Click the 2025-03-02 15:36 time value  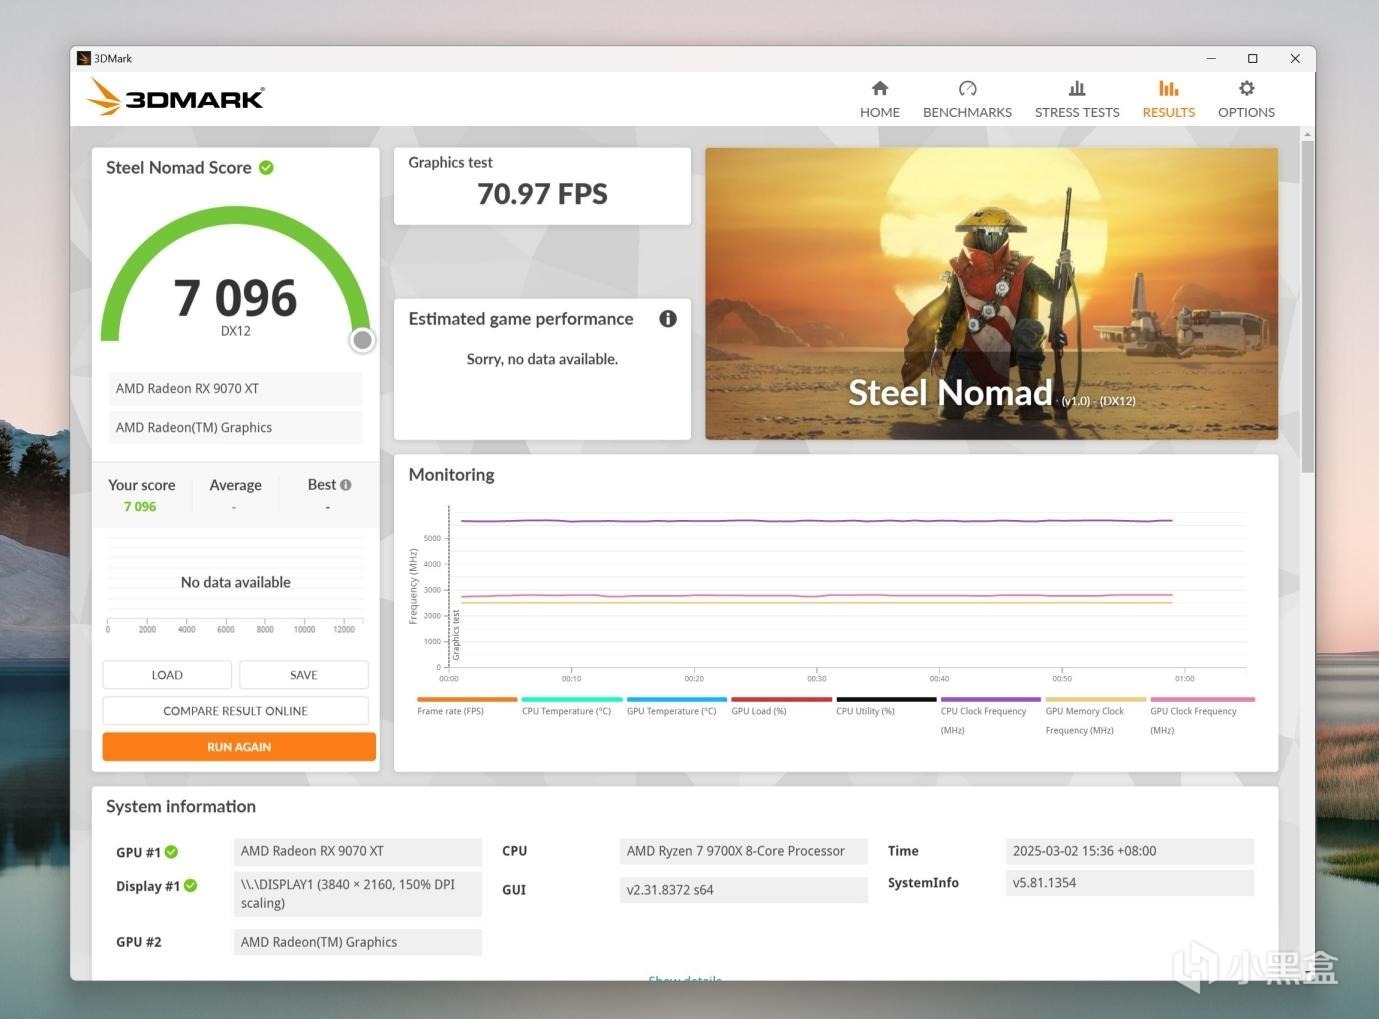tap(1129, 851)
